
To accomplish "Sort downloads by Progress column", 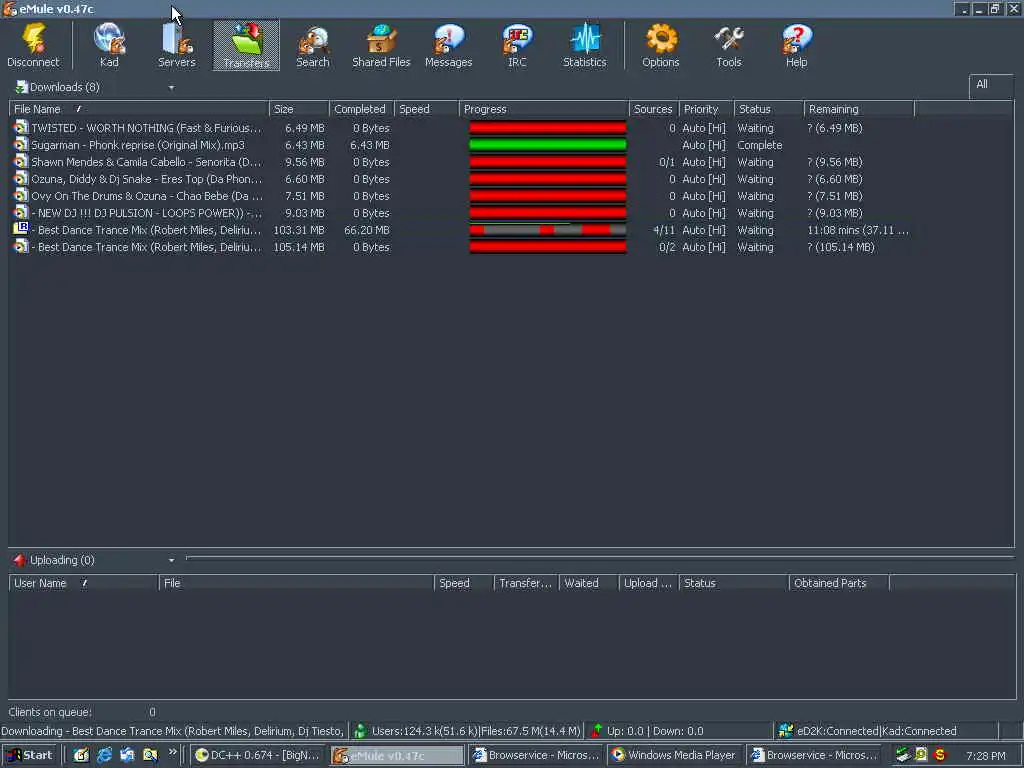I will [x=544, y=109].
